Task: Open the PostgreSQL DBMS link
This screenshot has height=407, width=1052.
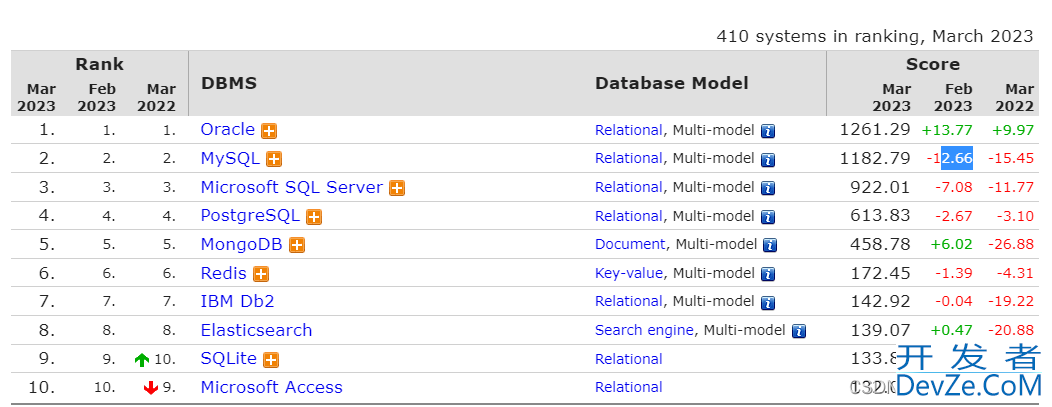Action: (250, 216)
